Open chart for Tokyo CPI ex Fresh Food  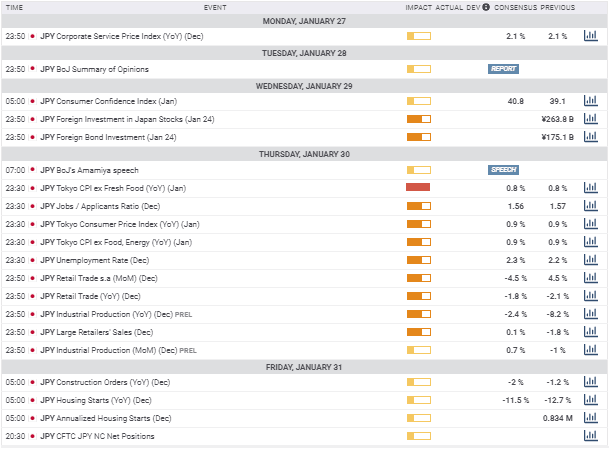590,188
